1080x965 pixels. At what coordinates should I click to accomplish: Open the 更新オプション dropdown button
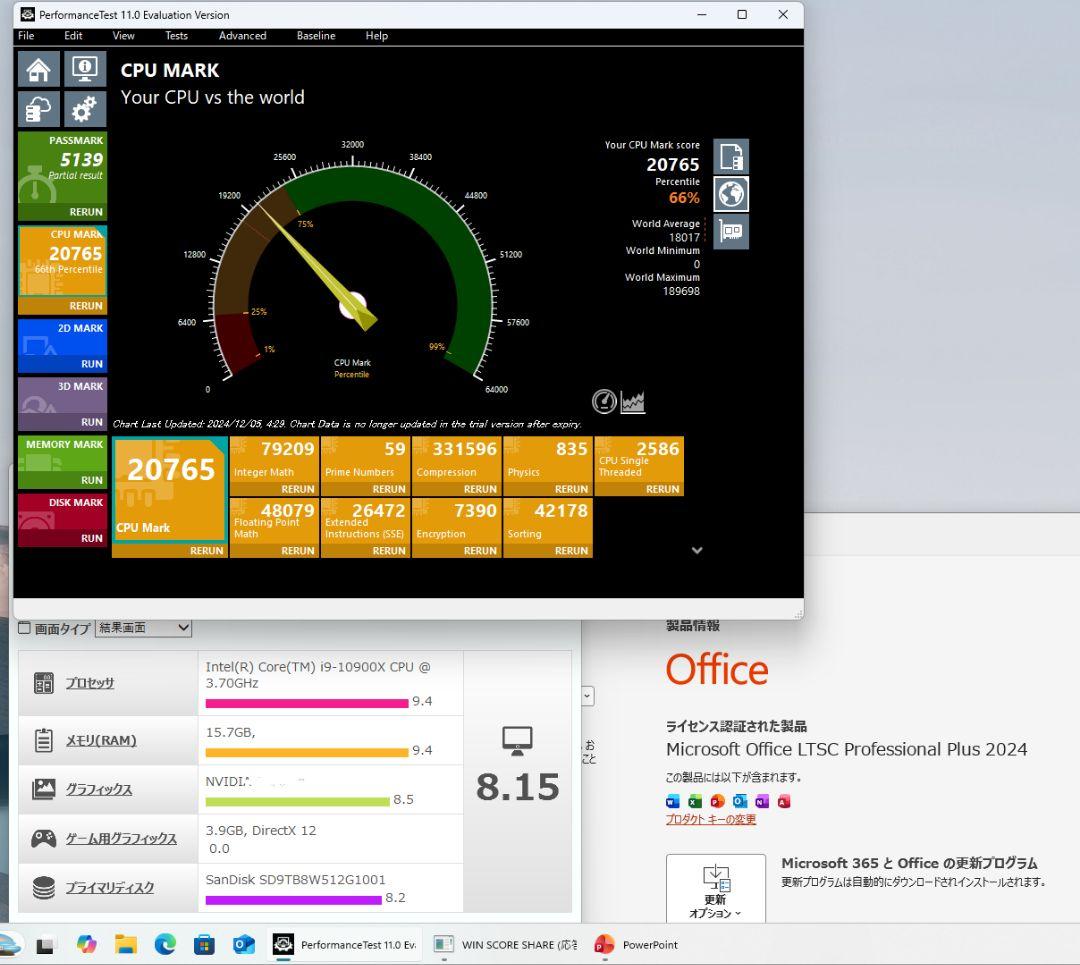[716, 888]
